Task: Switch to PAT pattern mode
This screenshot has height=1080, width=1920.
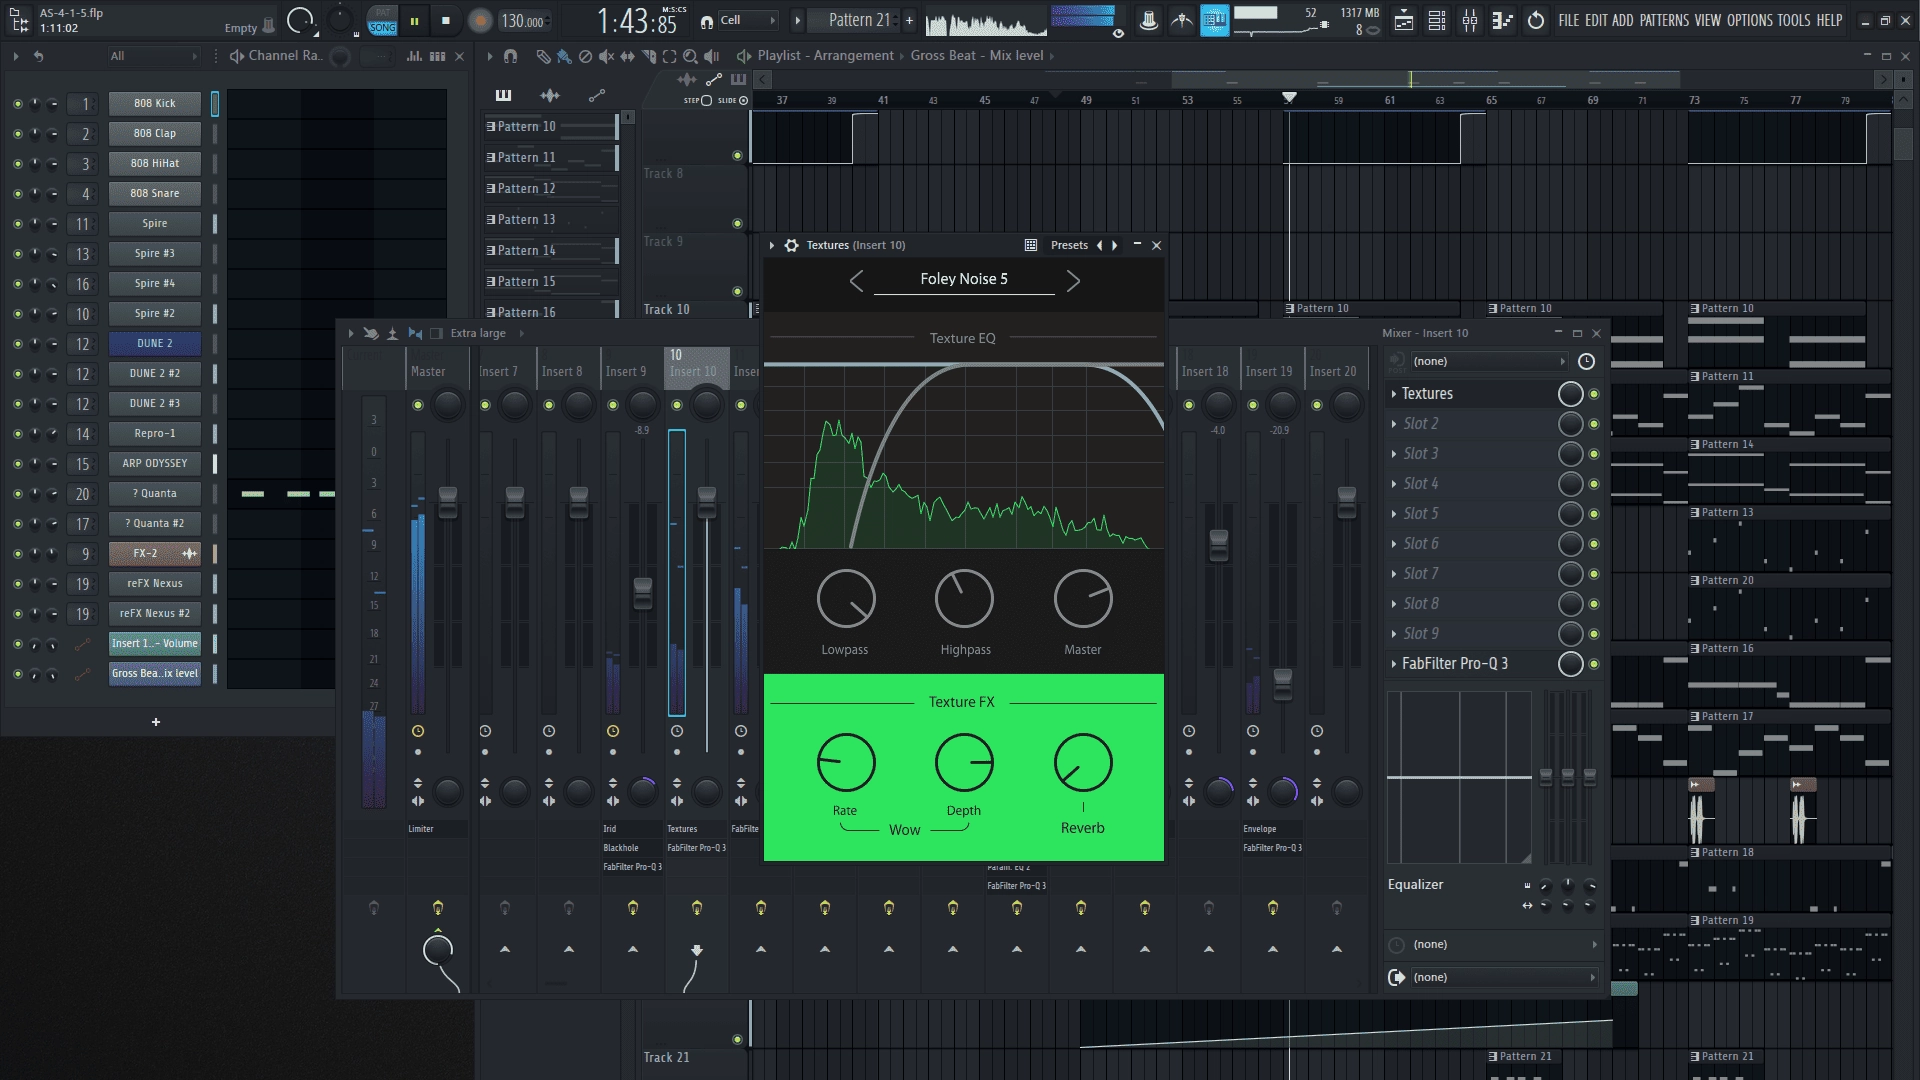Action: click(x=382, y=13)
